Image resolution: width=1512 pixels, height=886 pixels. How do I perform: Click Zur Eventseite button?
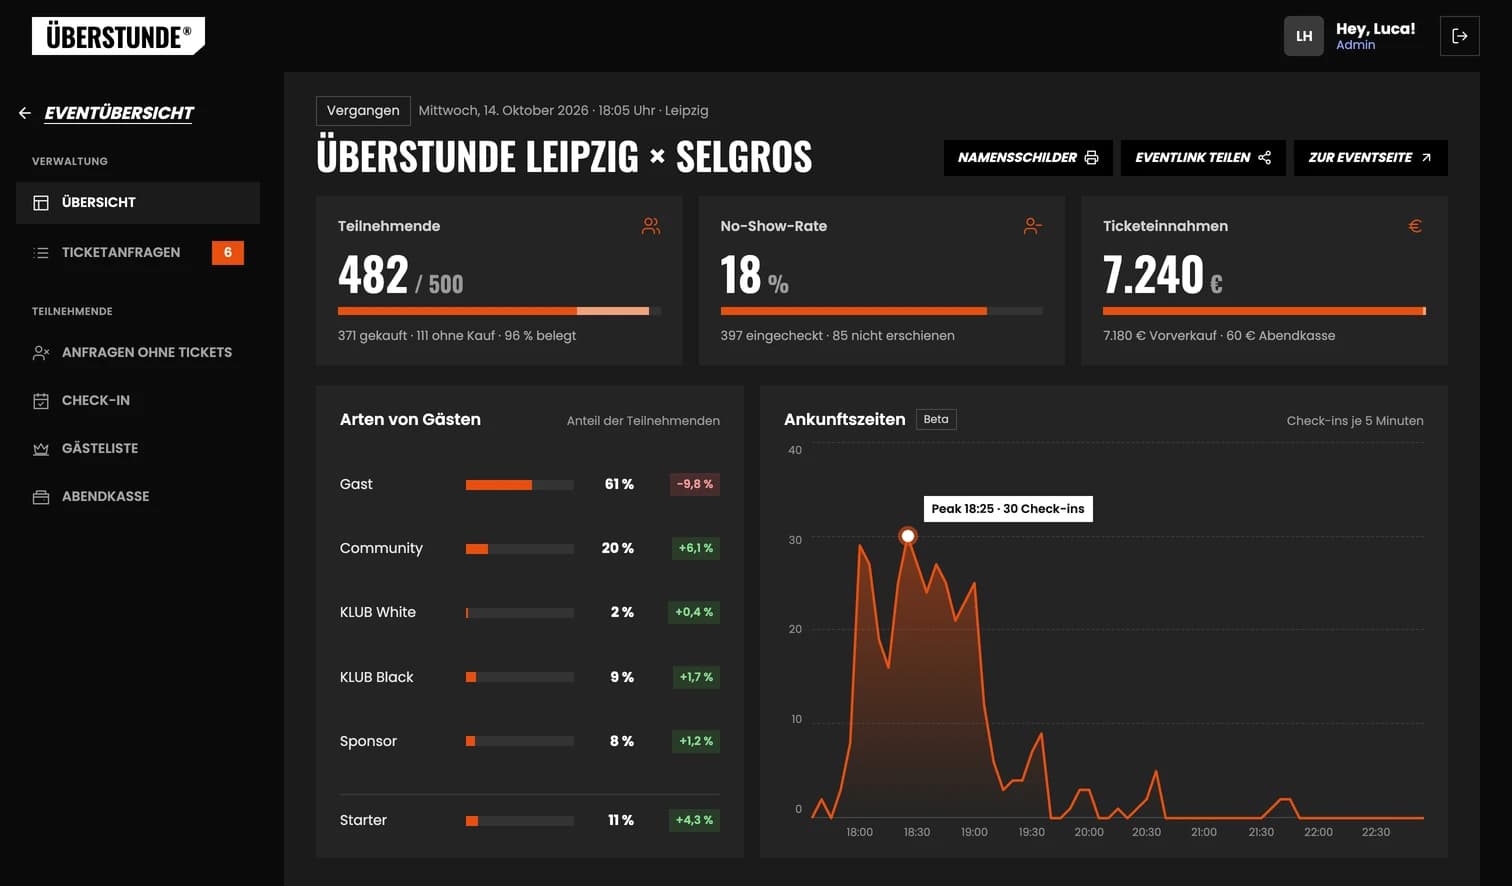tap(1371, 158)
